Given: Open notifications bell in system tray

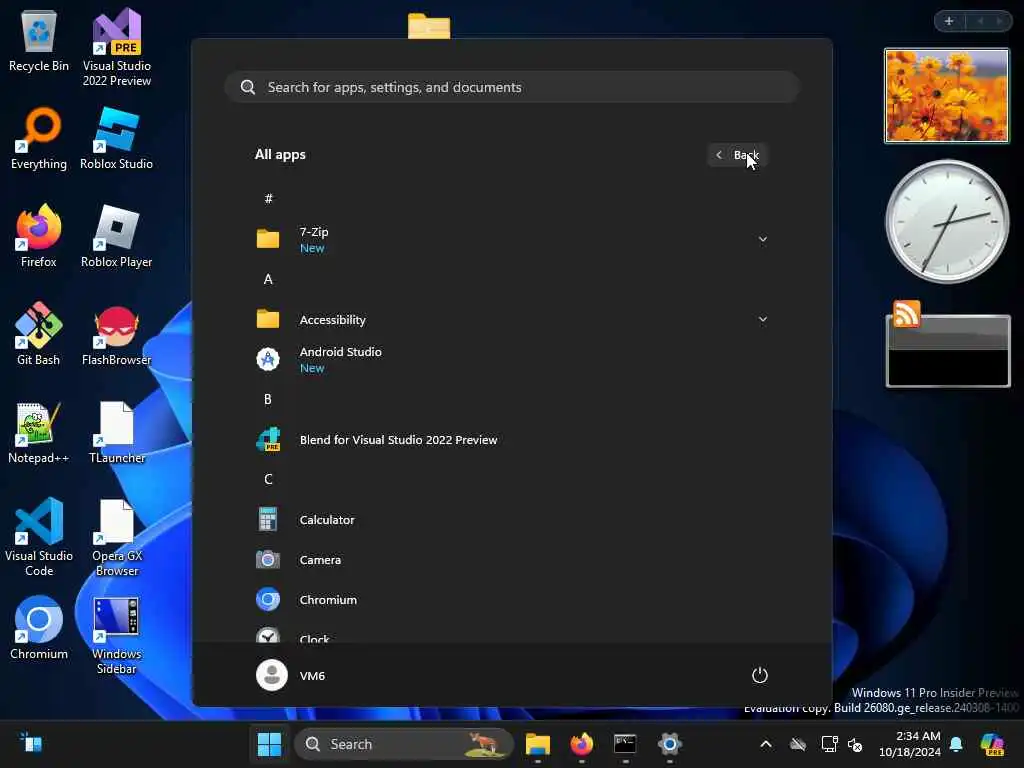Looking at the screenshot, I should [956, 744].
